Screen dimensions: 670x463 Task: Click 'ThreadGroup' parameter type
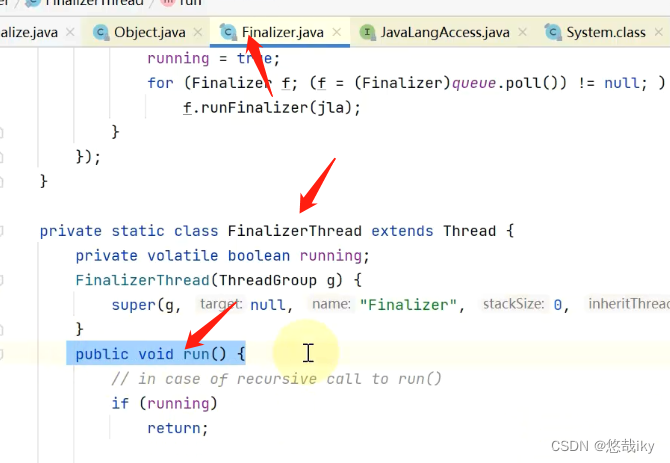(268, 281)
